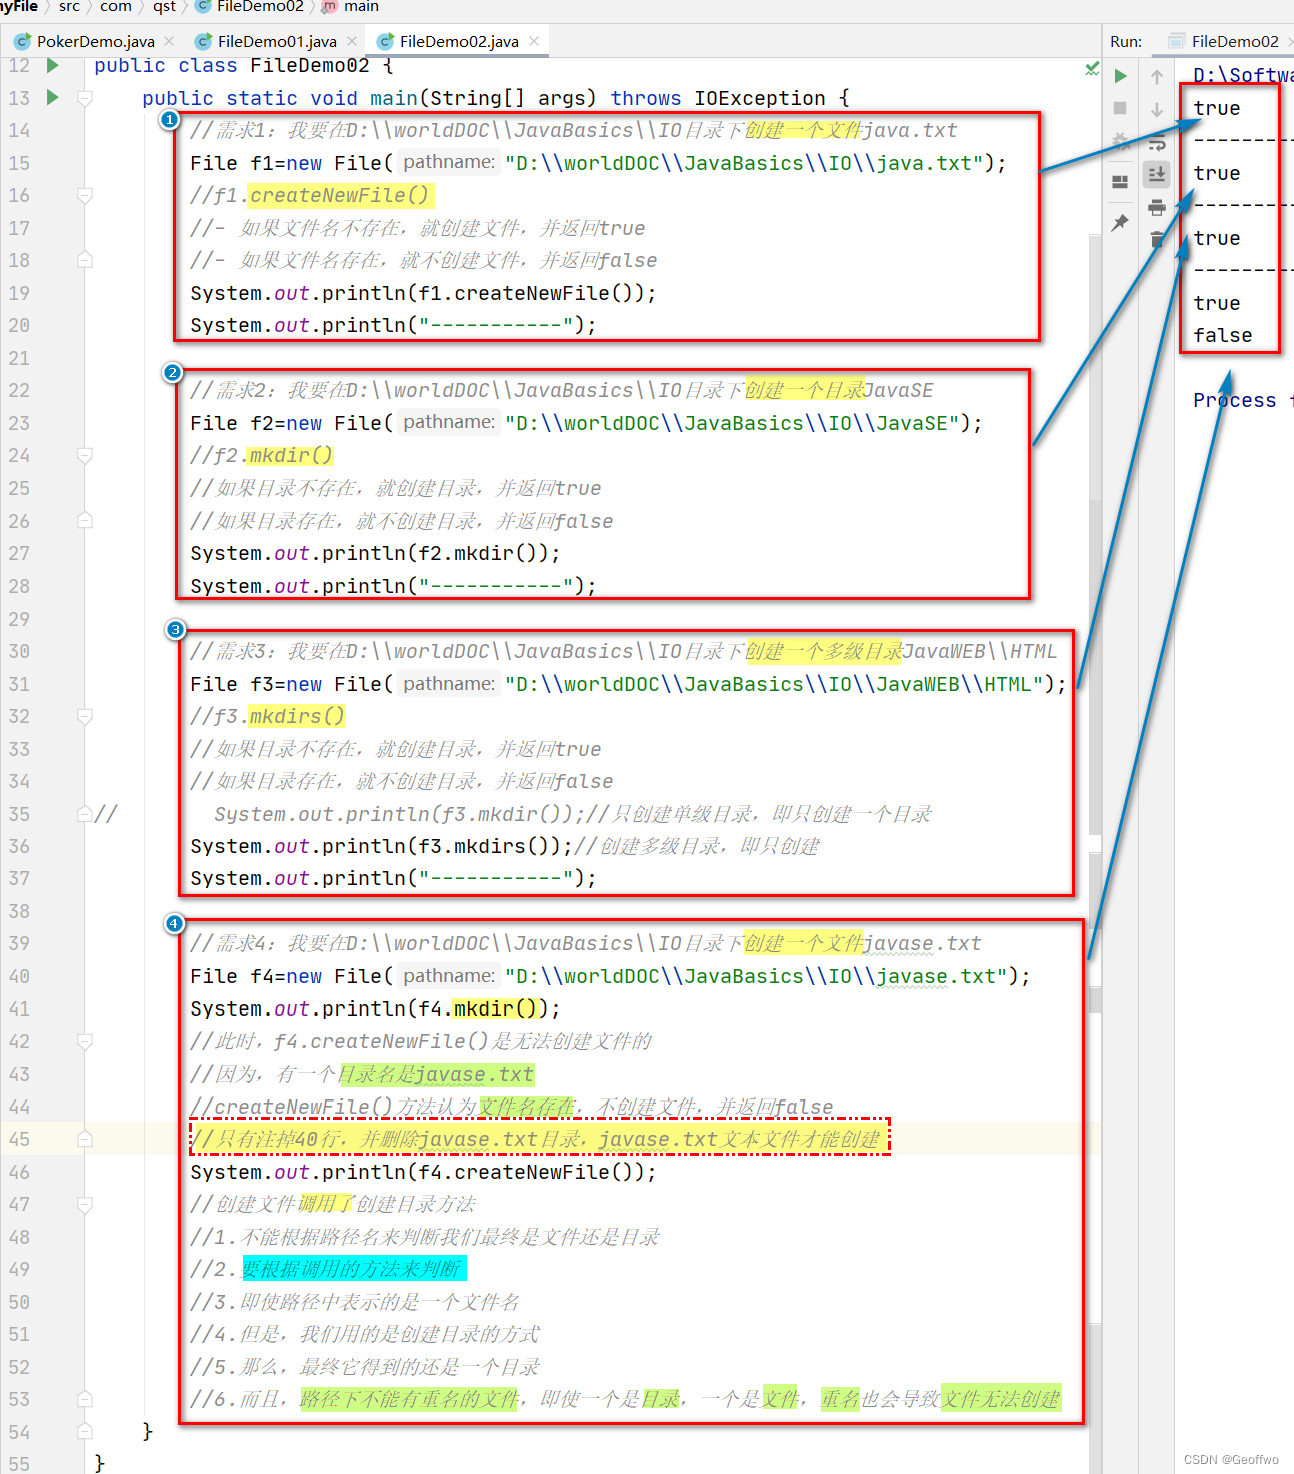Click line number 45 in gutter
Screen dimensions: 1294x1474
pos(19,1139)
